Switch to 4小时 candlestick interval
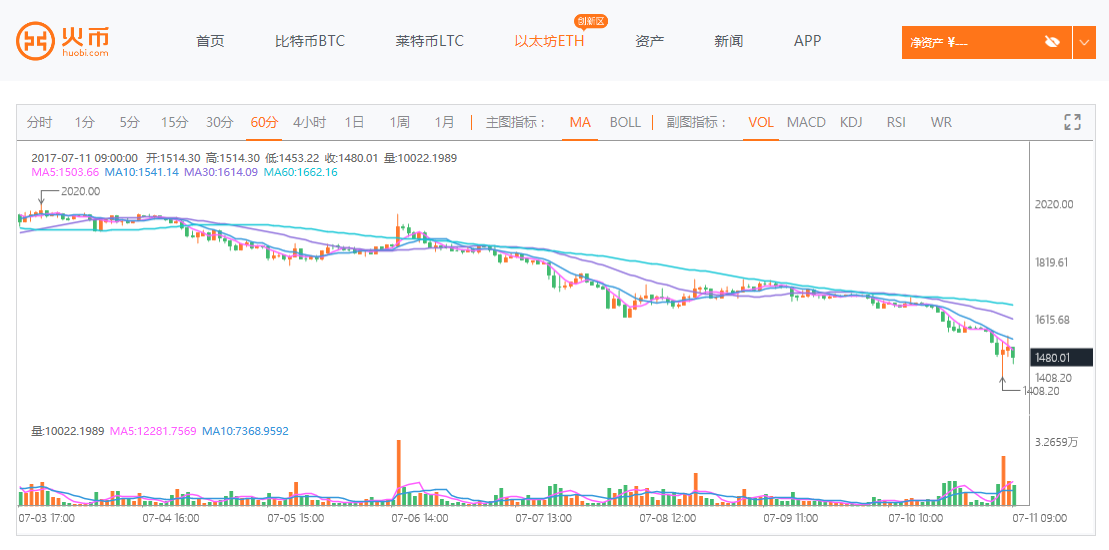Viewport: 1109px width, 550px height. 309,122
